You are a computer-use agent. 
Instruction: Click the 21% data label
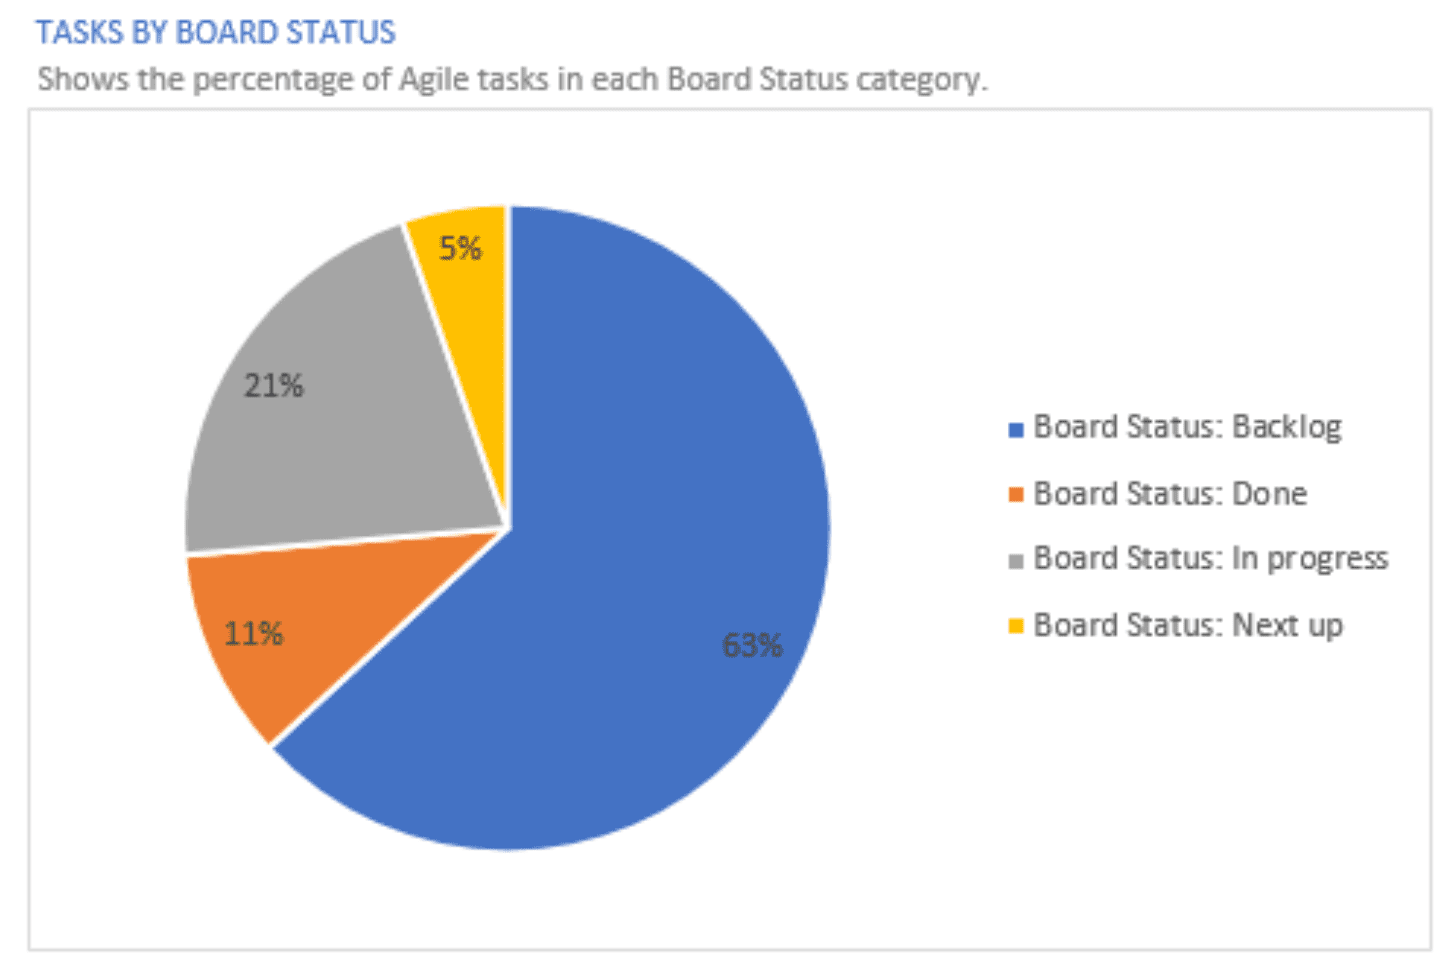tap(273, 385)
